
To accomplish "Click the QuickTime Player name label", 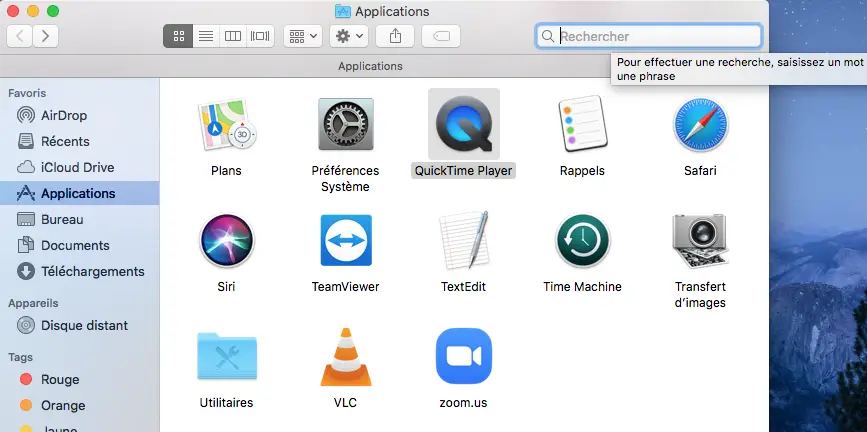I will pos(464,170).
